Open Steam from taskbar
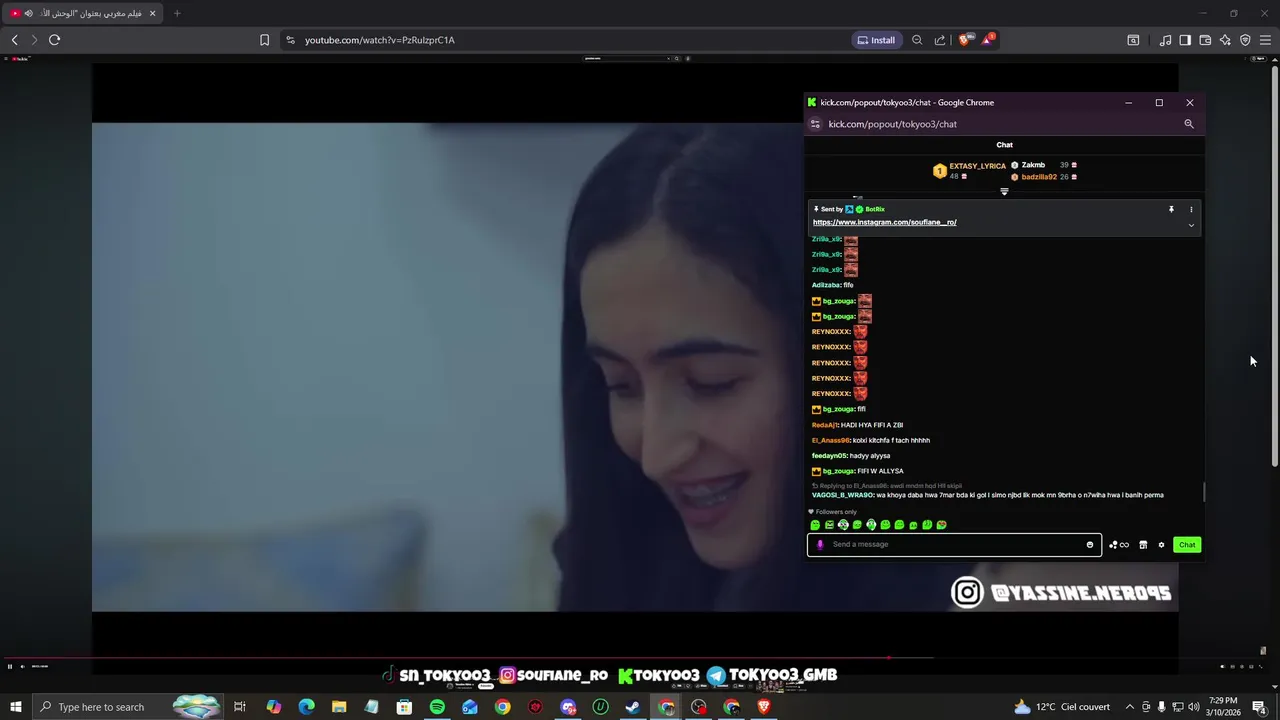 click(x=633, y=707)
